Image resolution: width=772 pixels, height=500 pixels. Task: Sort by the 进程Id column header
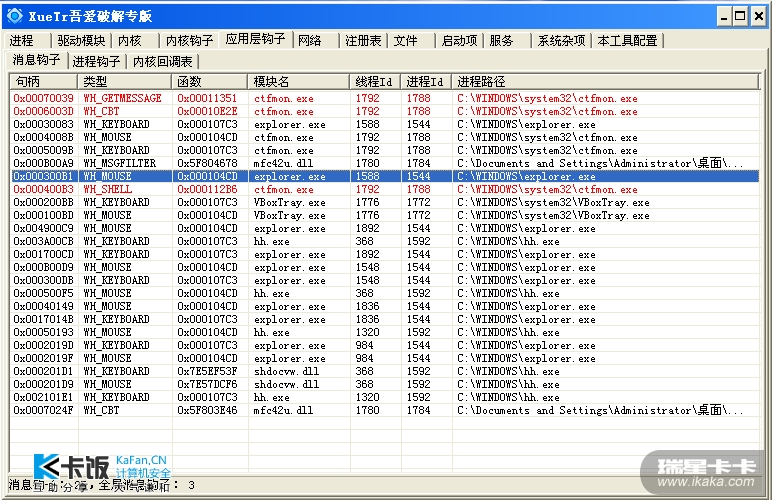click(426, 81)
